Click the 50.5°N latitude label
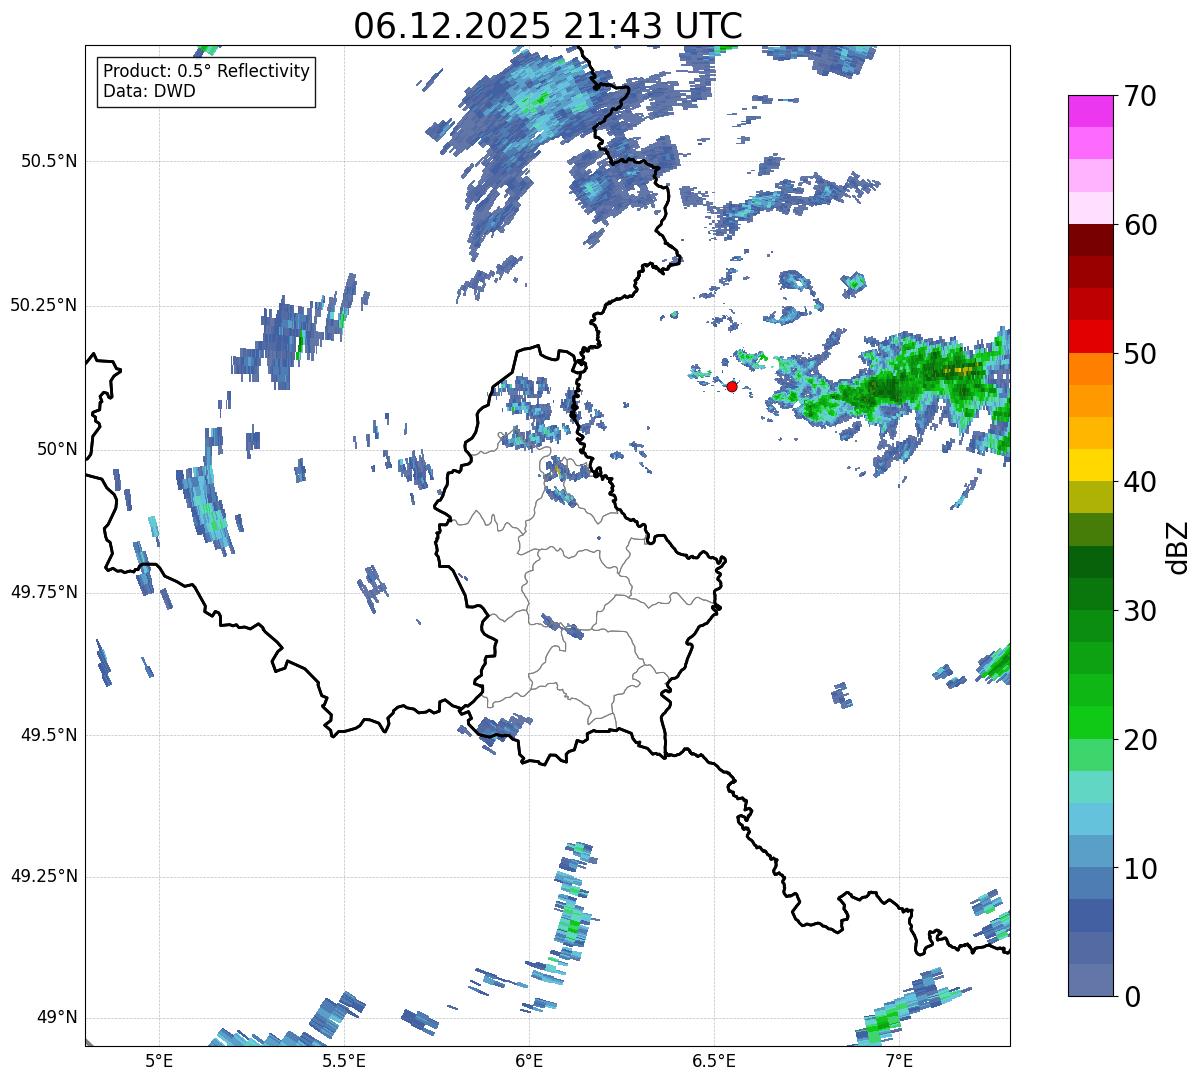The width and height of the screenshot is (1202, 1081). click(49, 161)
